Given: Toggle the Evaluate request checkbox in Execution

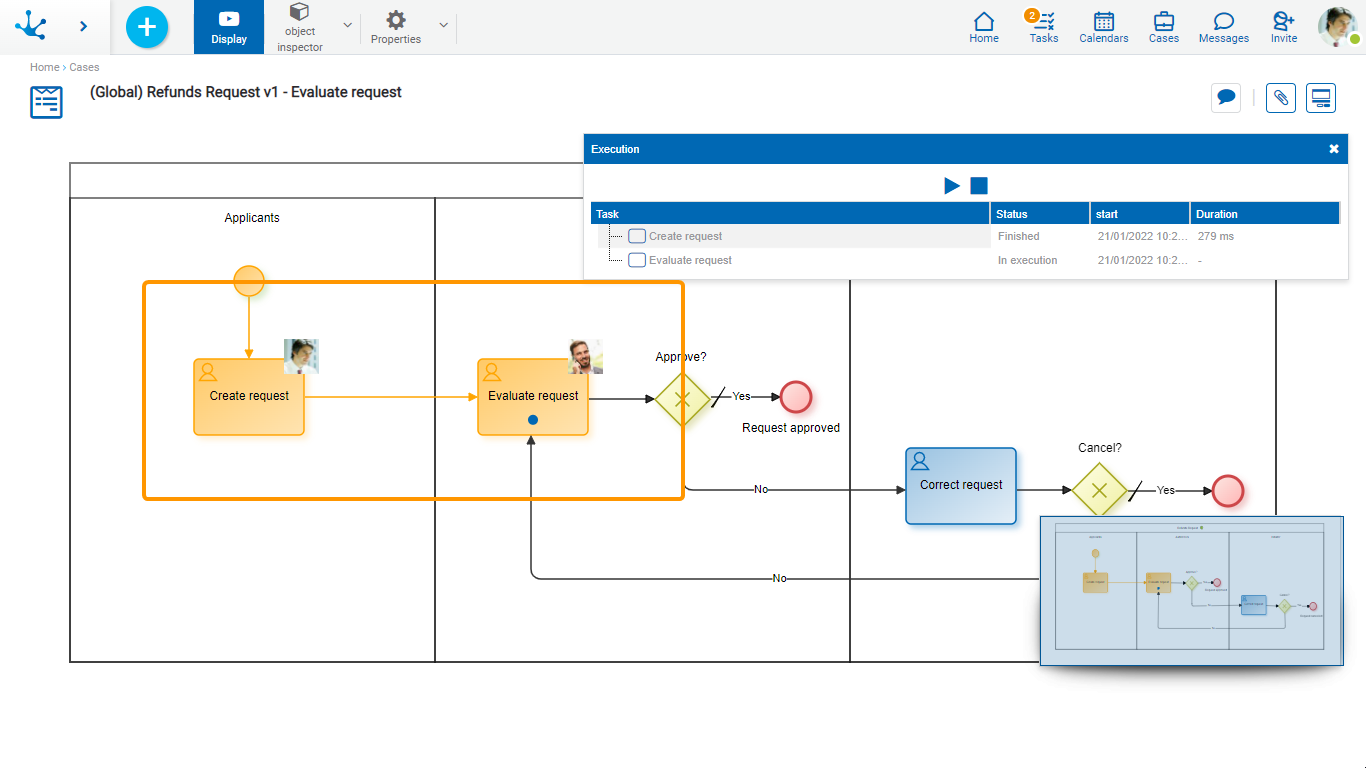Looking at the screenshot, I should click(637, 260).
